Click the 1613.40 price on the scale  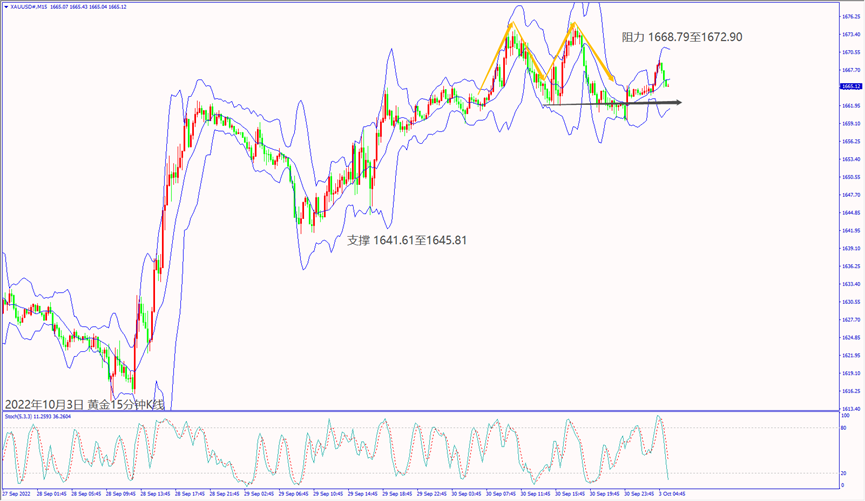850,409
